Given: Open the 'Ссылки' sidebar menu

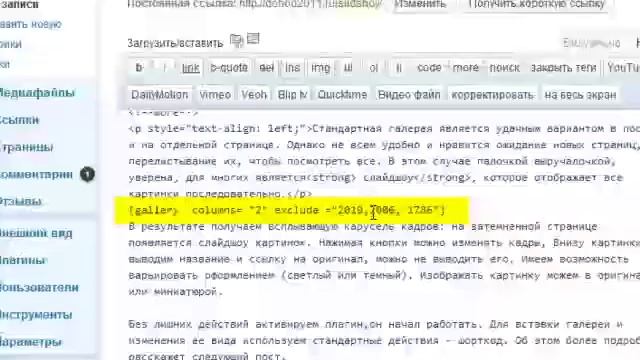Looking at the screenshot, I should [20, 120].
